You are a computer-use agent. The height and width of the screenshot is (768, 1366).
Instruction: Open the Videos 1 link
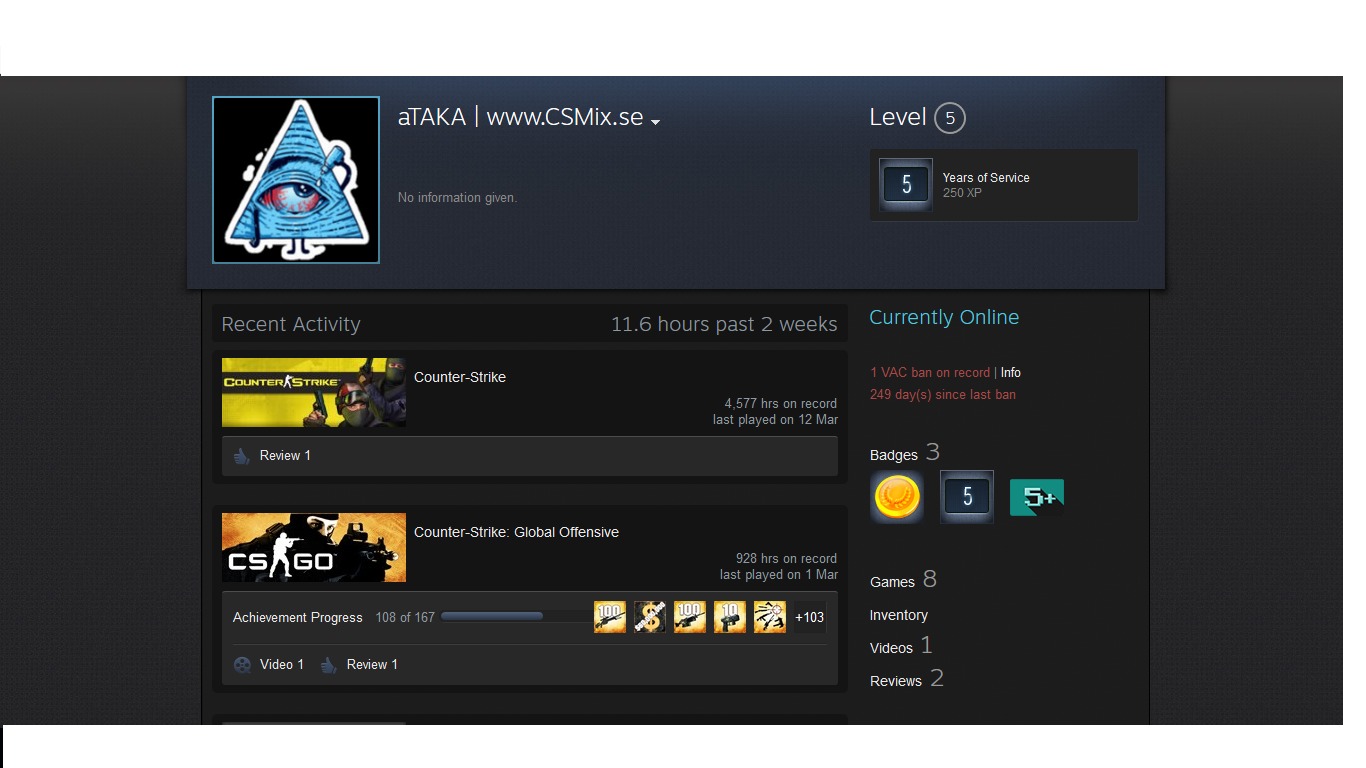click(x=901, y=646)
